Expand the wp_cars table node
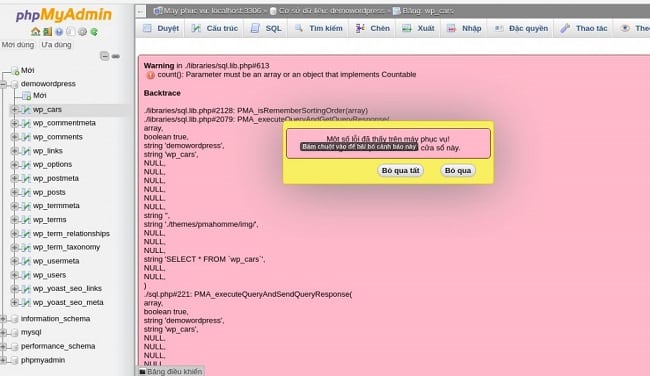The image size is (650, 376). [15, 109]
